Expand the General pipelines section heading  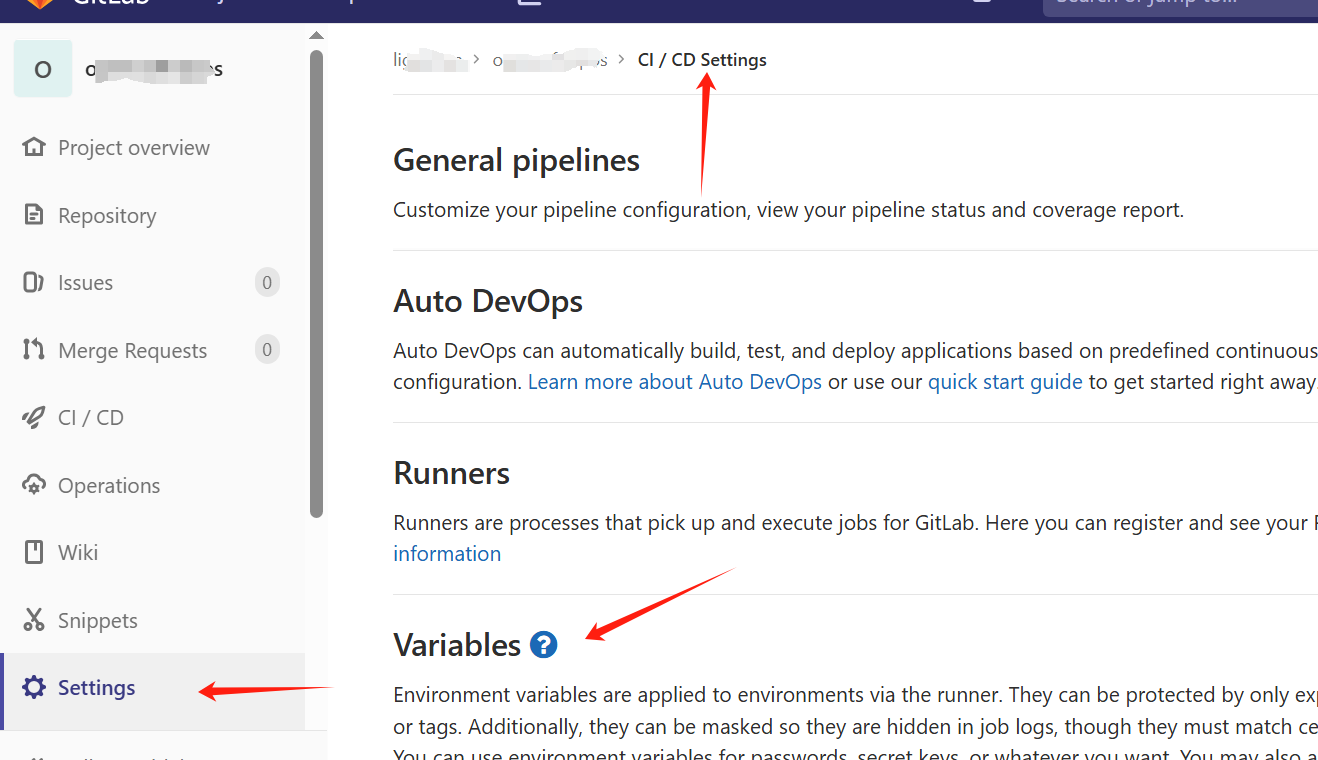pyautogui.click(x=516, y=160)
